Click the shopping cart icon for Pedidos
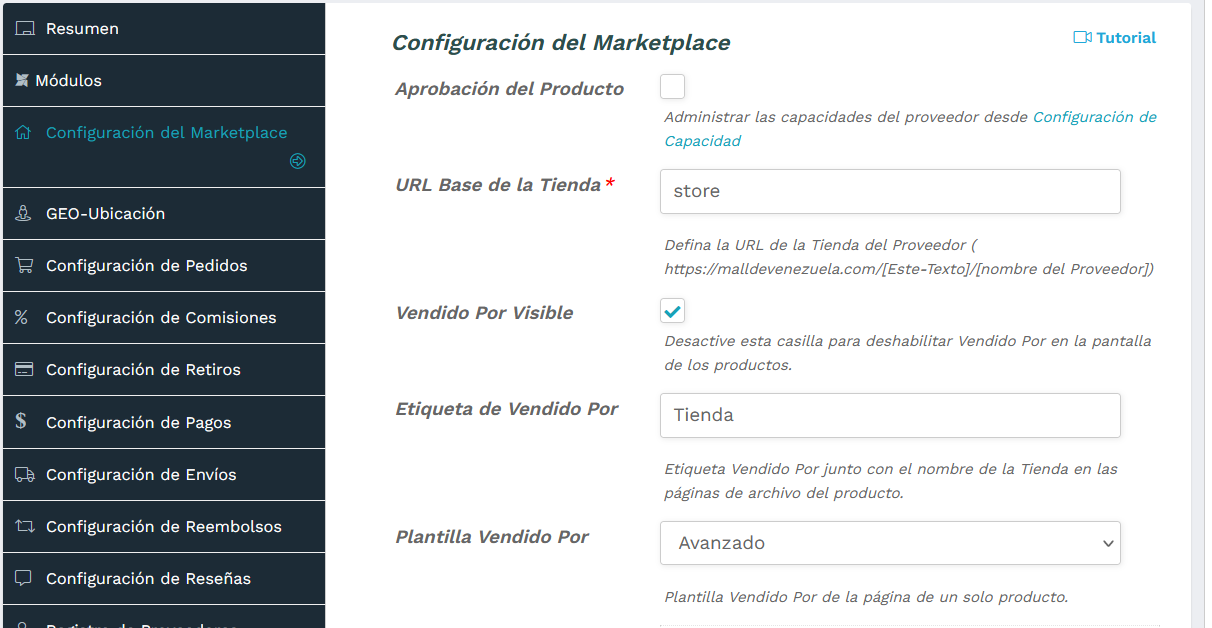This screenshot has height=628, width=1212. point(25,265)
